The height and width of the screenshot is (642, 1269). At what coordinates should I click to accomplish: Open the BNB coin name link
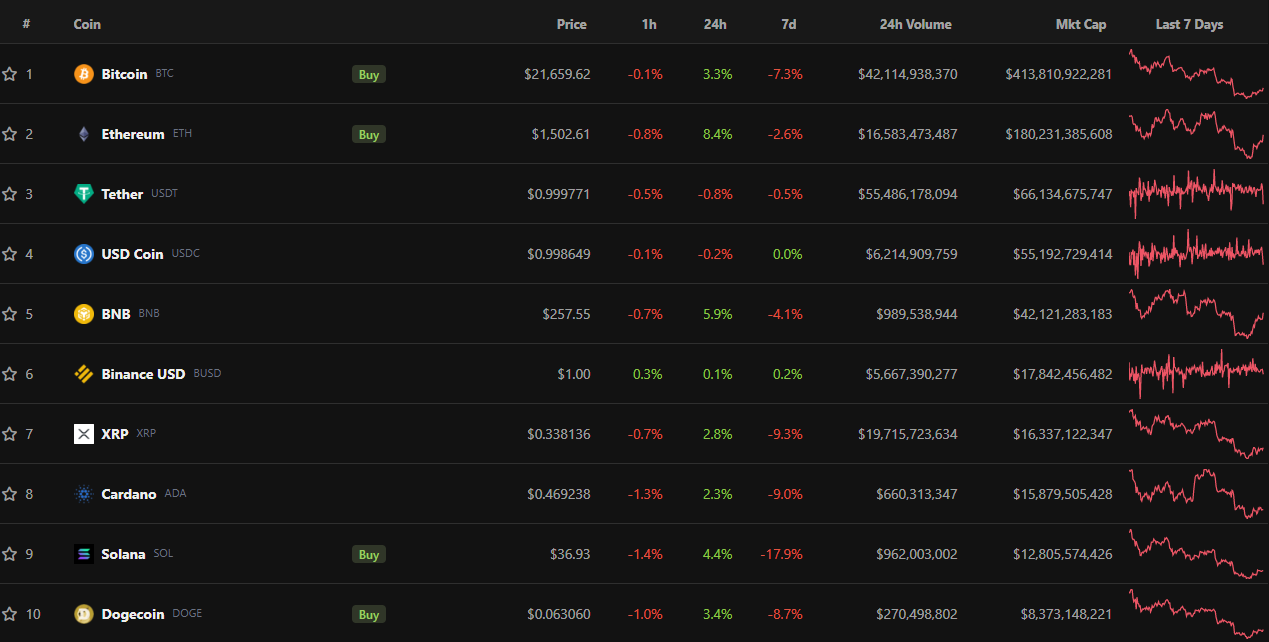(116, 314)
